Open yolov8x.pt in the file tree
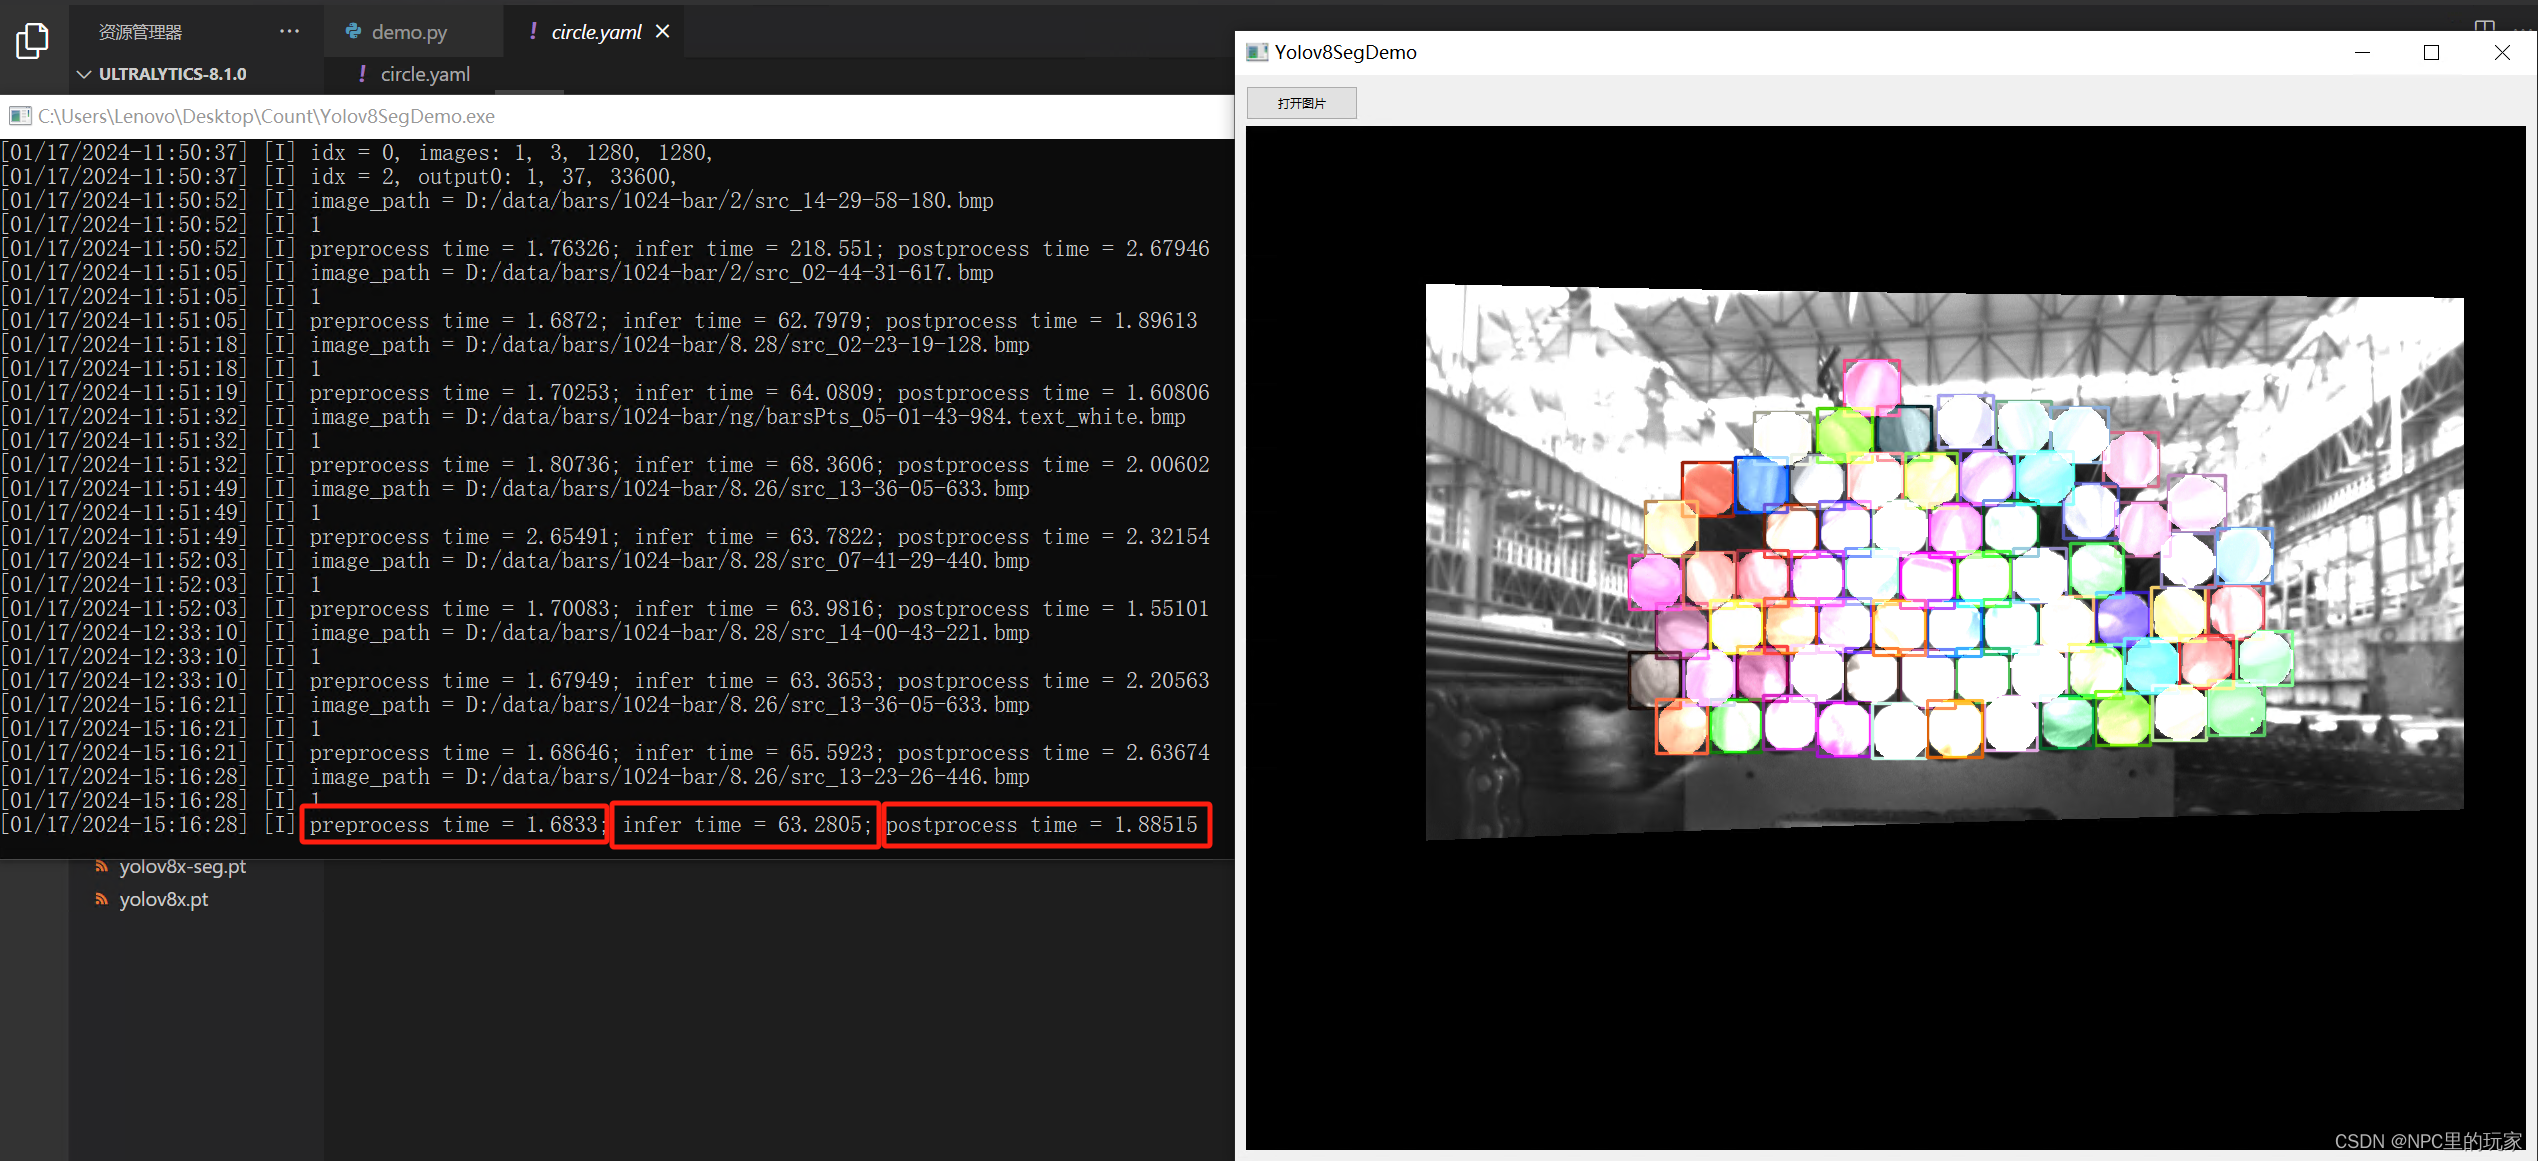 tap(164, 899)
